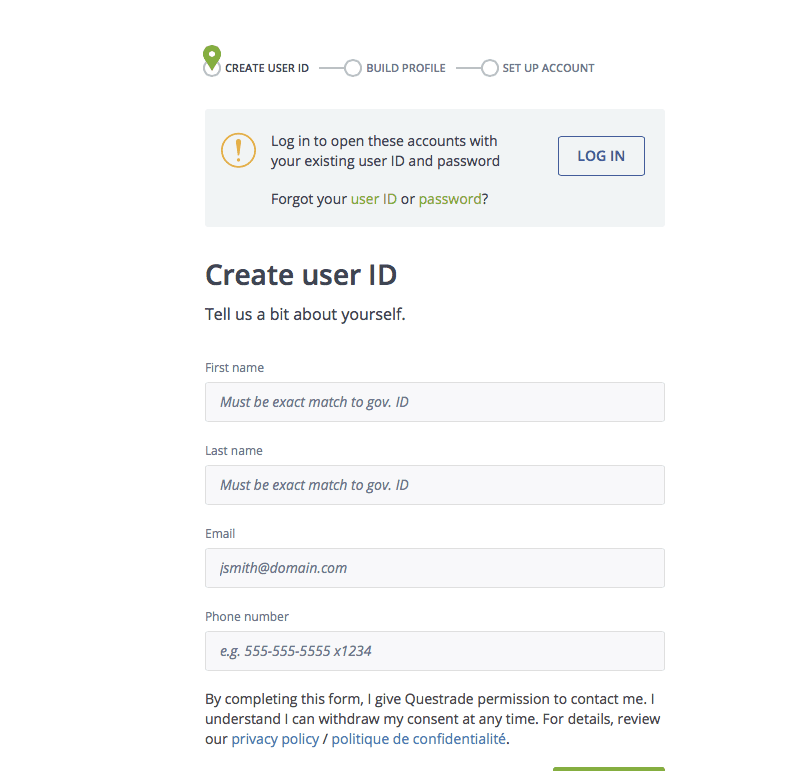Viewport: 808px width, 771px height.
Task: Select the Build Profile step circle
Action: point(352,68)
